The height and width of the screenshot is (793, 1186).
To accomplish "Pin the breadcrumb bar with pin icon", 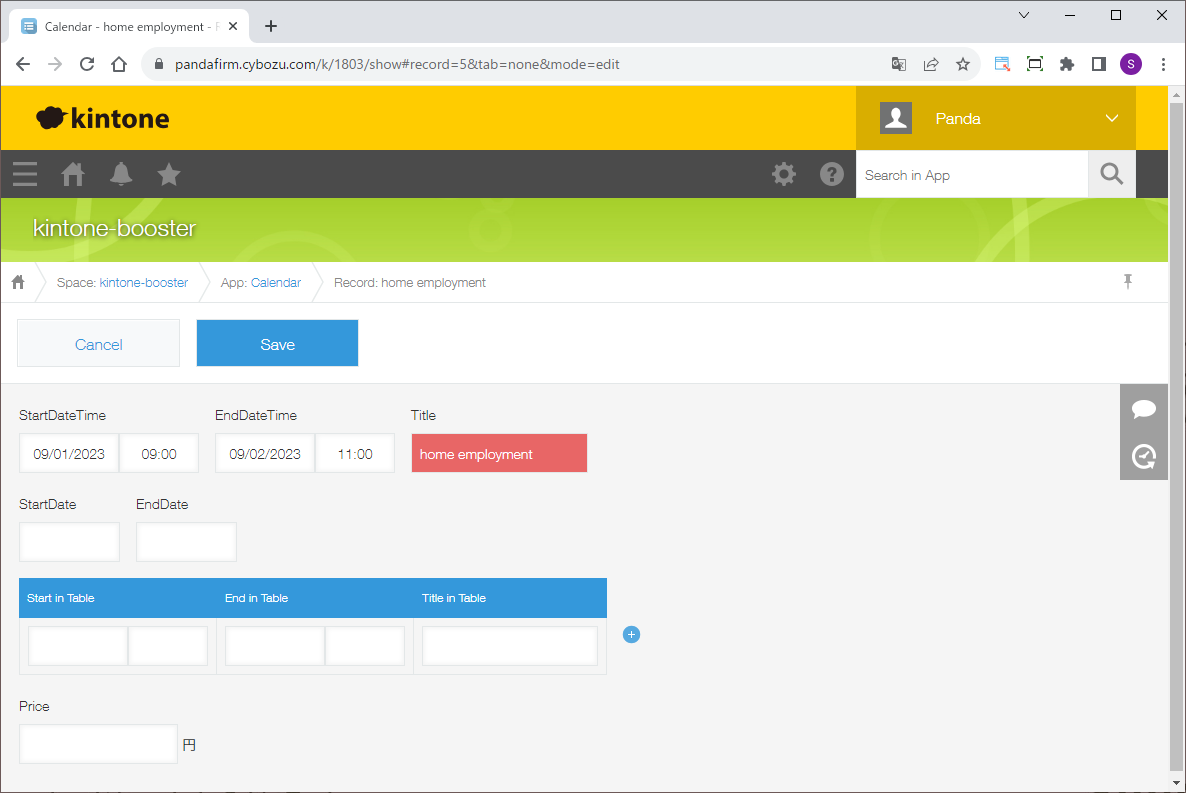I will (1128, 282).
